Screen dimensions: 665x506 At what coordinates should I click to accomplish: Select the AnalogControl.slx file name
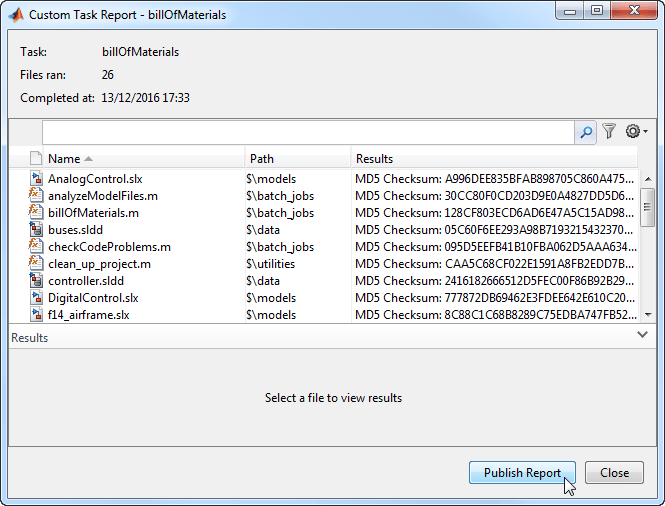pos(95,179)
